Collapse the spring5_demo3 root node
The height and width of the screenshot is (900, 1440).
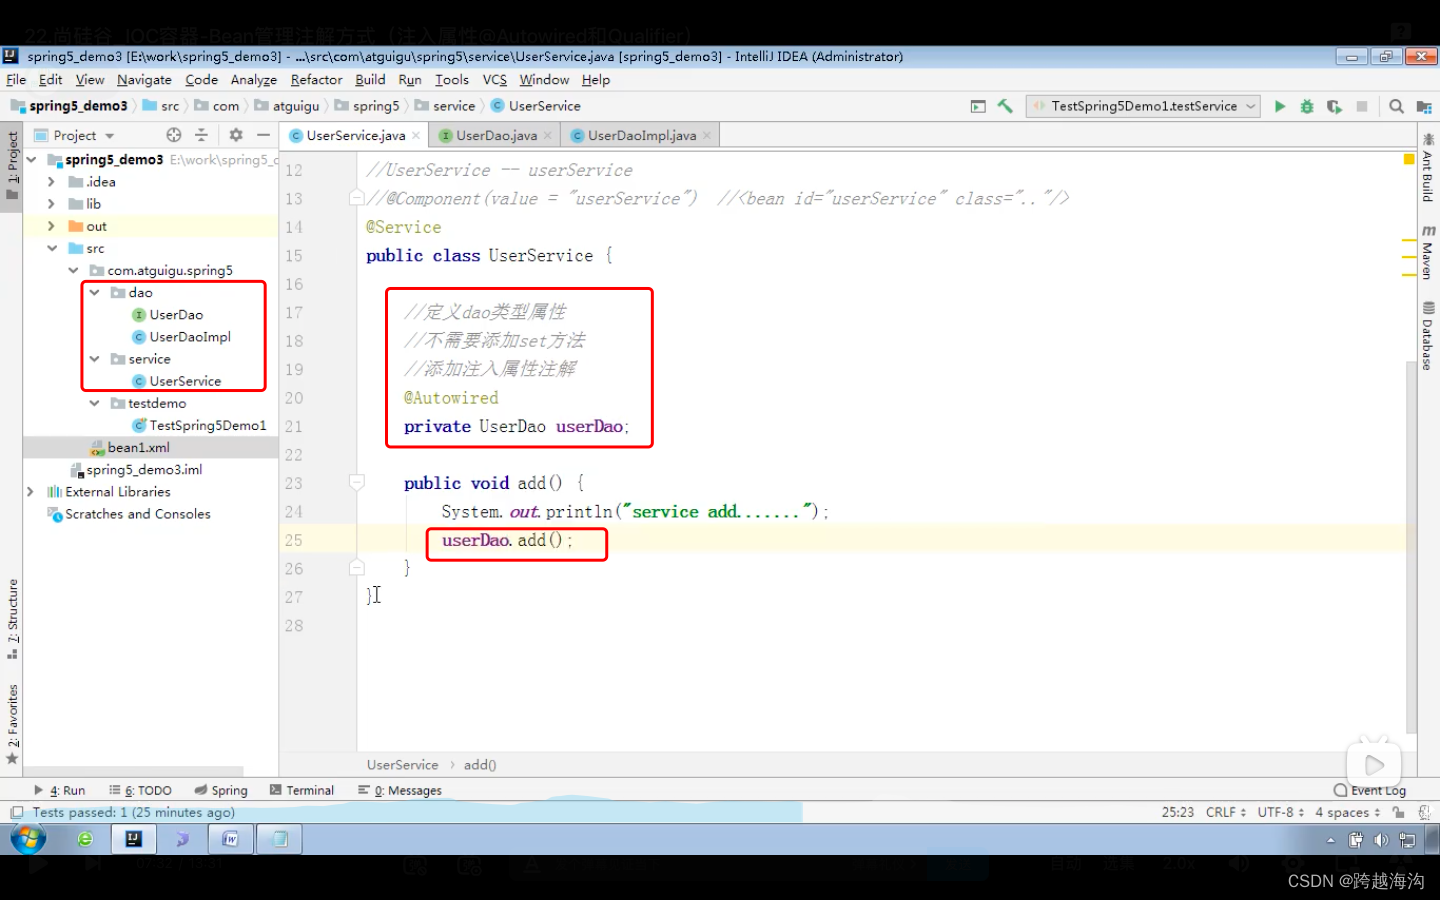click(32, 160)
